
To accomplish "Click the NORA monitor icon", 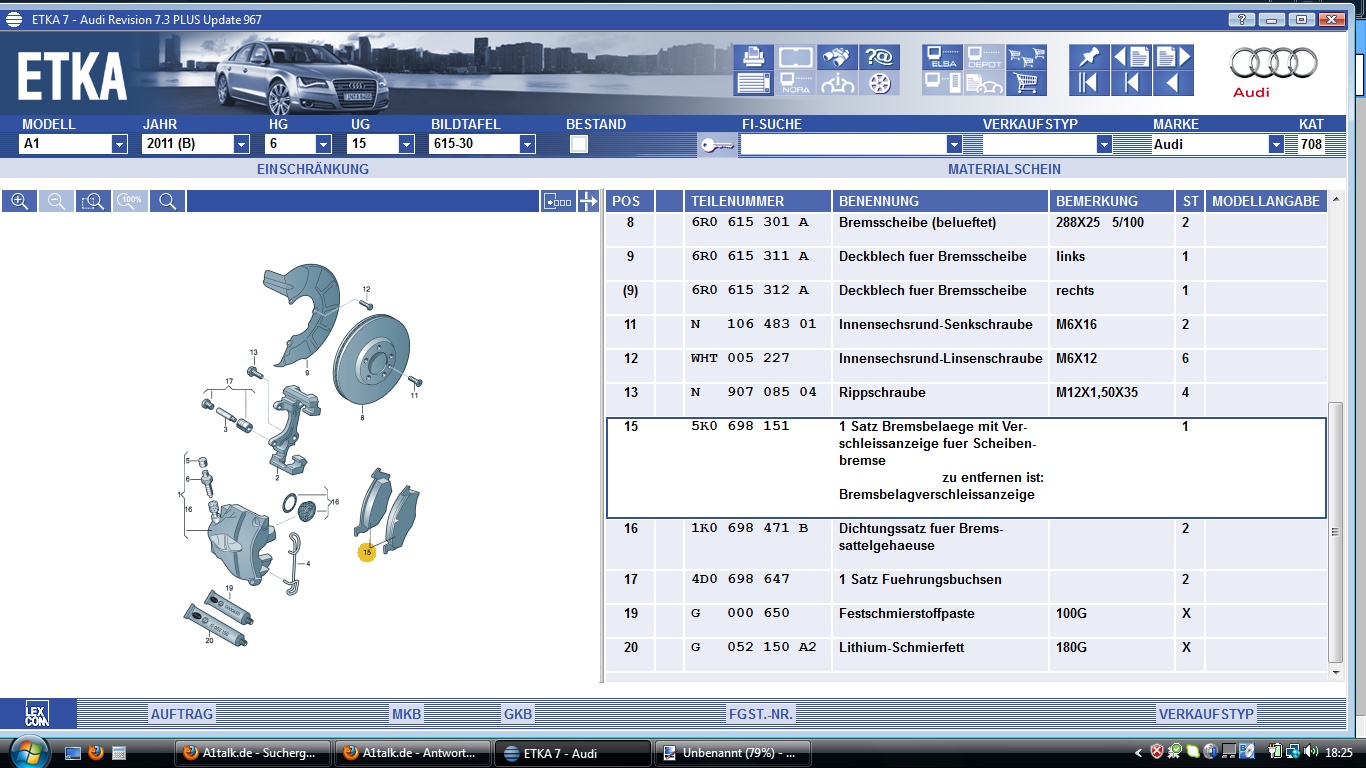I will [796, 83].
